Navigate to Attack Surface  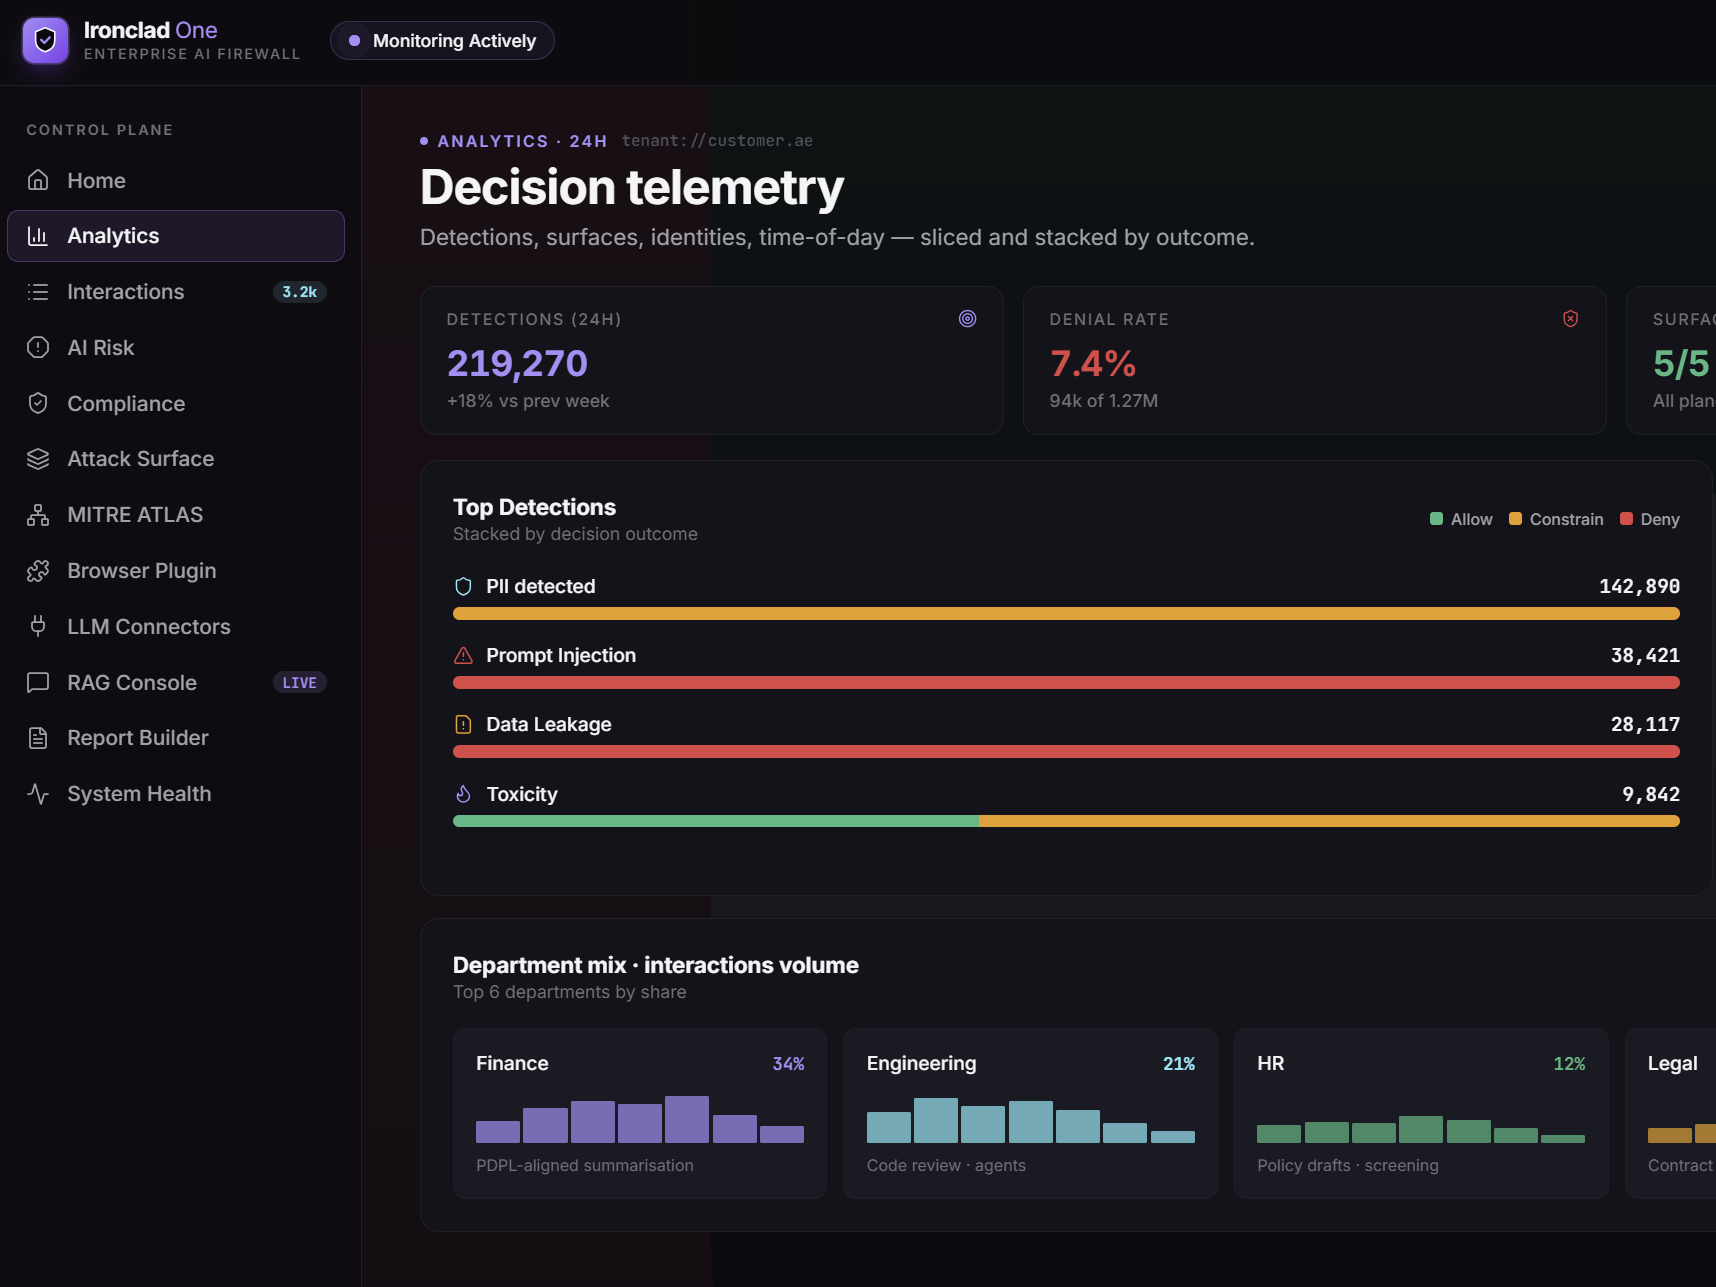[x=176, y=459]
